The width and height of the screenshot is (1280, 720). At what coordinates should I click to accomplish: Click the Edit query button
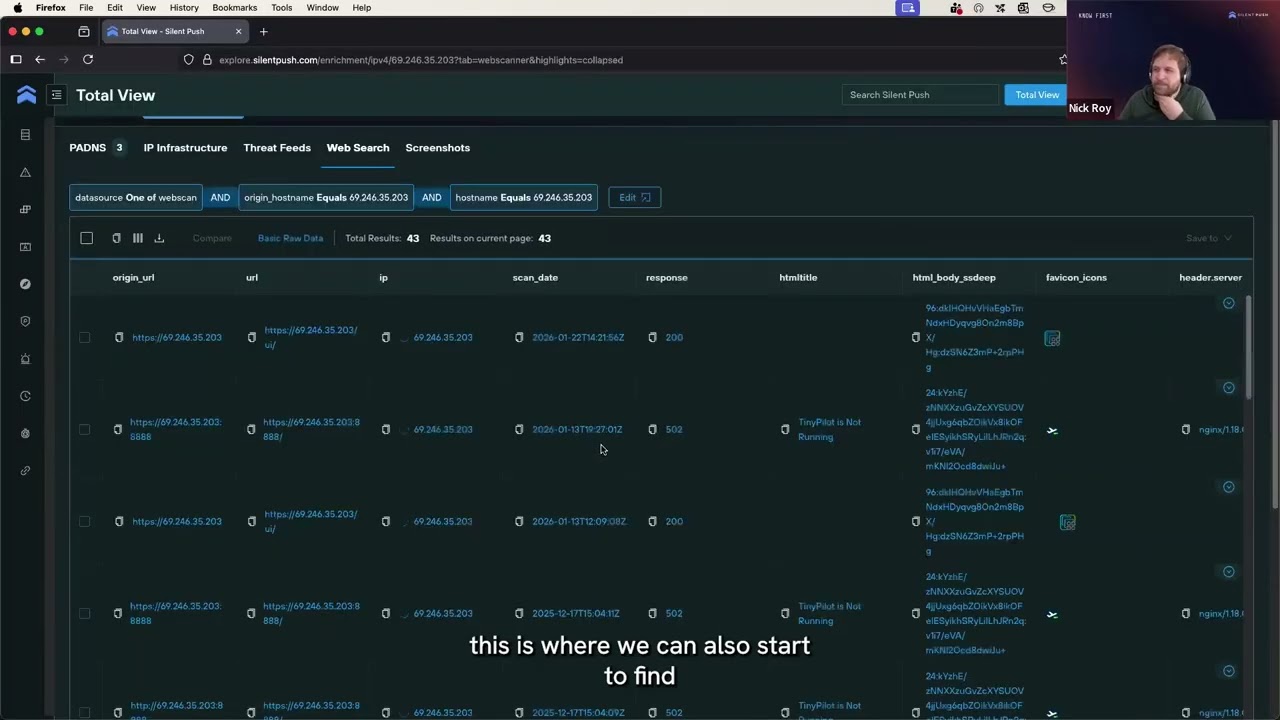(634, 198)
